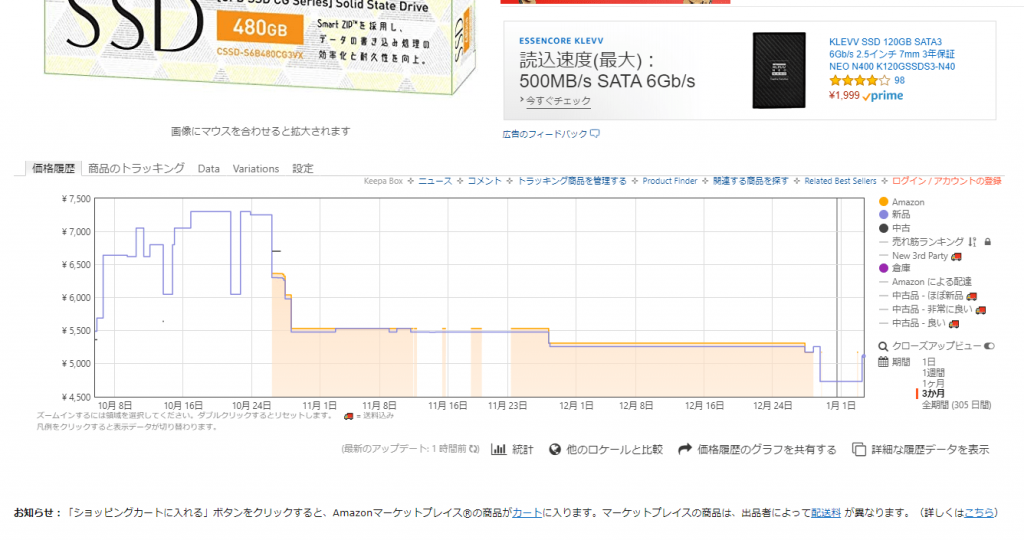The width and height of the screenshot is (1024, 540).
Task: Click 広告のフィードバック link
Action: [x=545, y=134]
